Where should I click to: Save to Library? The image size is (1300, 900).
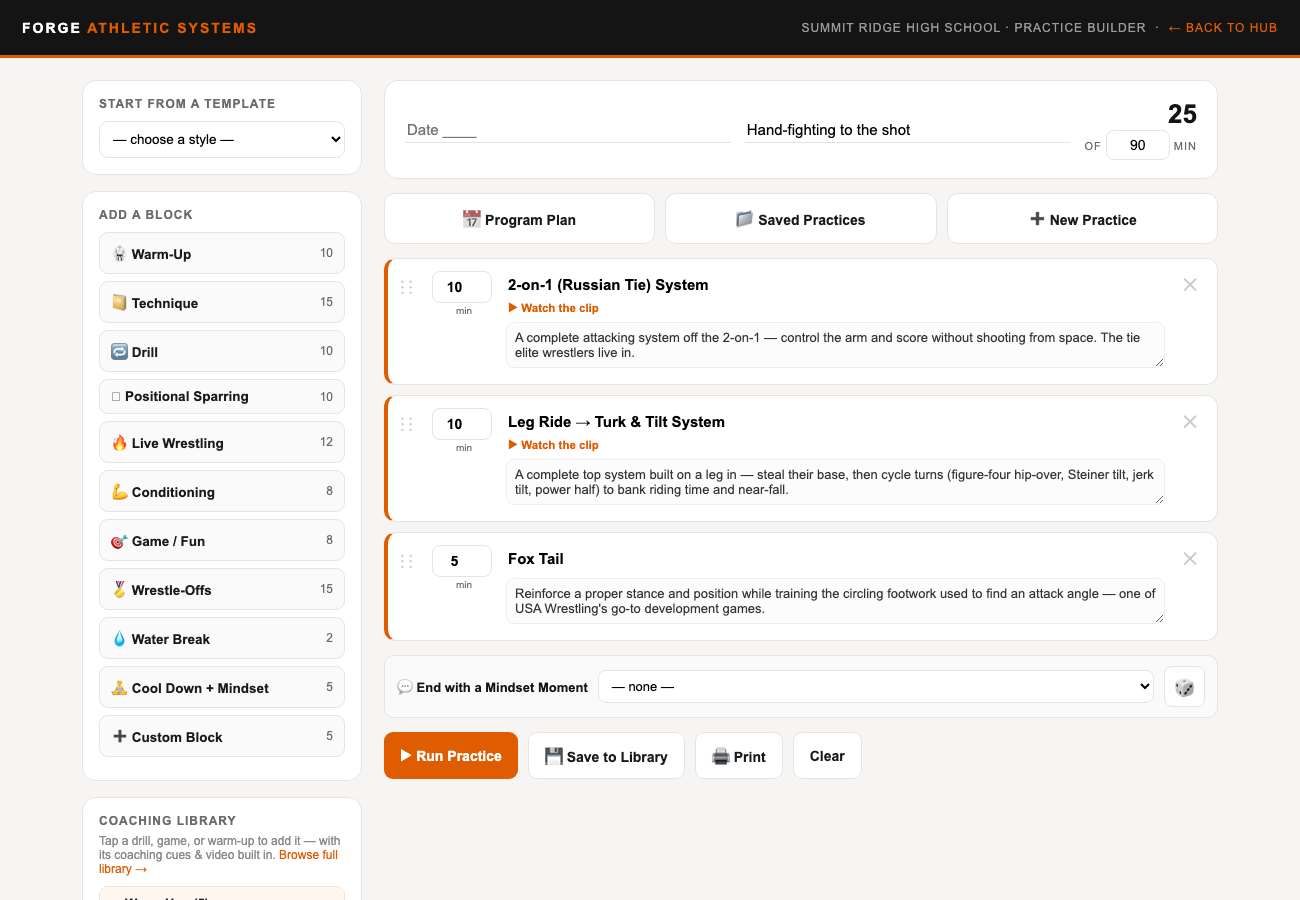pyautogui.click(x=606, y=756)
